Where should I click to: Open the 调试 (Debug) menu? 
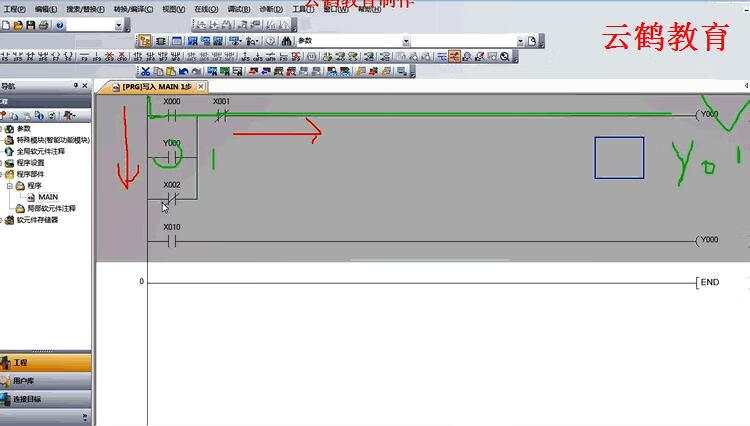[238, 9]
